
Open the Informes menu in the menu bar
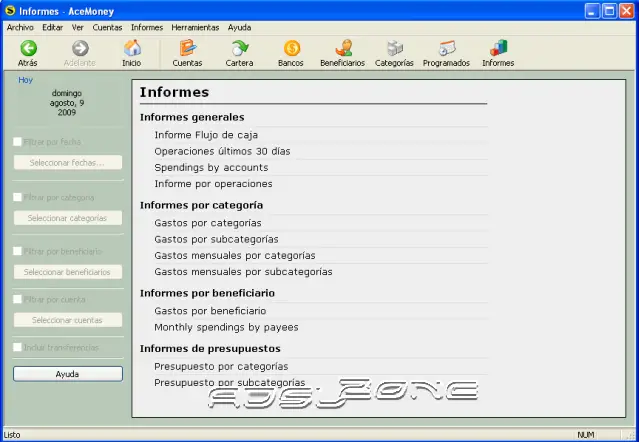pyautogui.click(x=147, y=28)
